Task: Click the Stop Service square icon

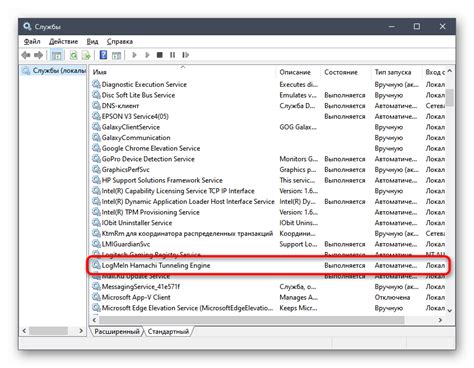Action: coord(160,55)
